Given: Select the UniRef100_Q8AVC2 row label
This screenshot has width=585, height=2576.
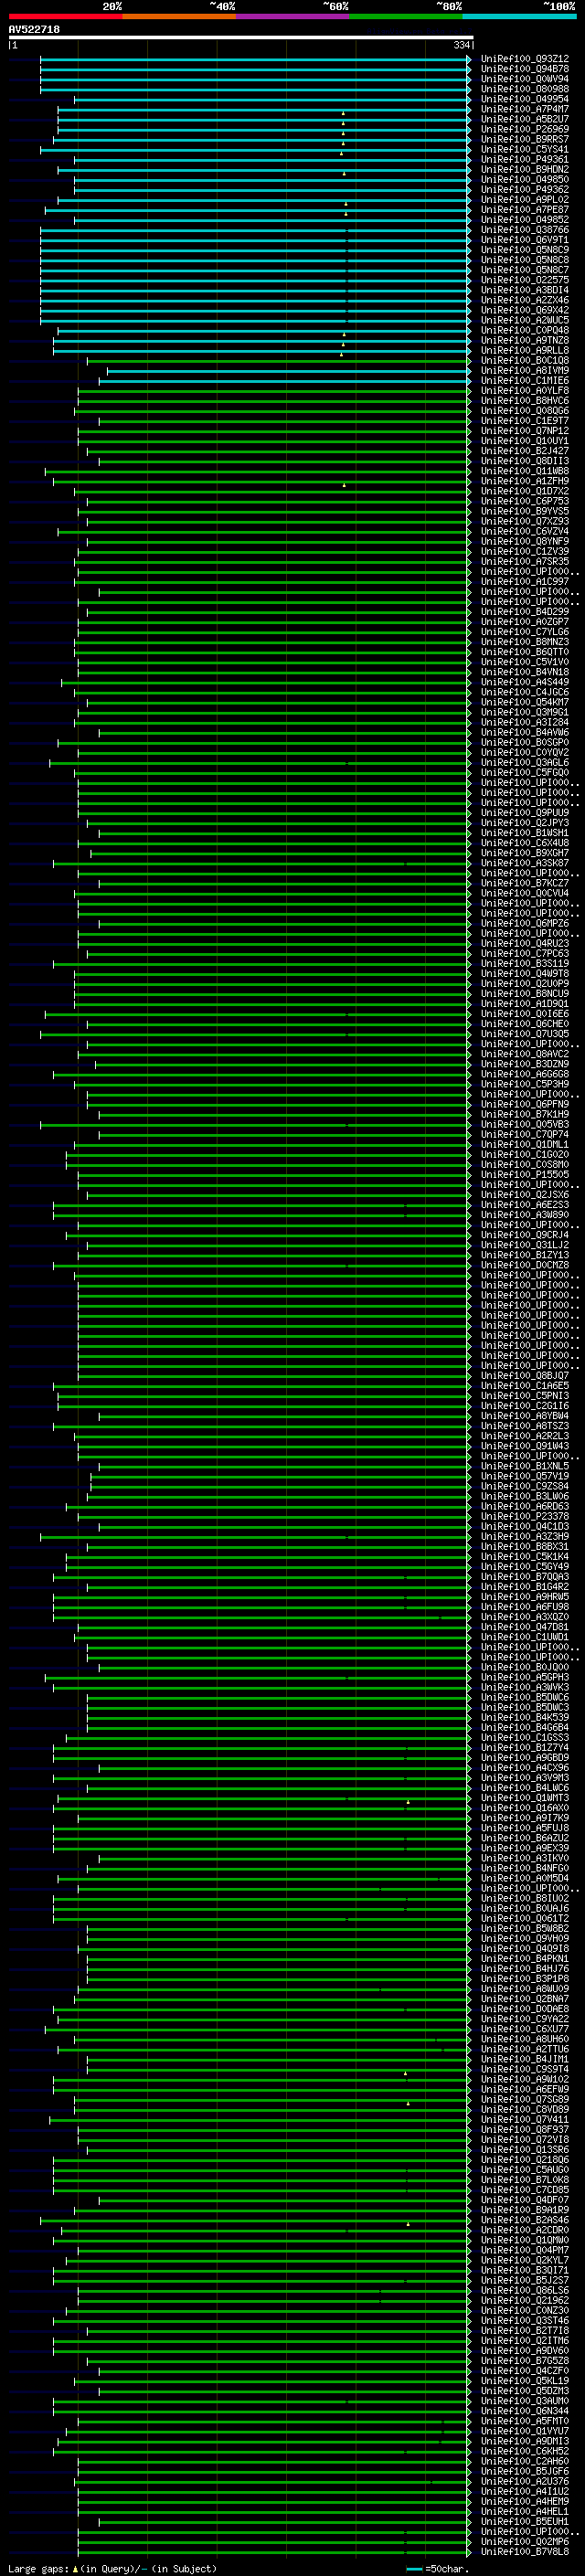Looking at the screenshot, I should pyautogui.click(x=525, y=1054).
